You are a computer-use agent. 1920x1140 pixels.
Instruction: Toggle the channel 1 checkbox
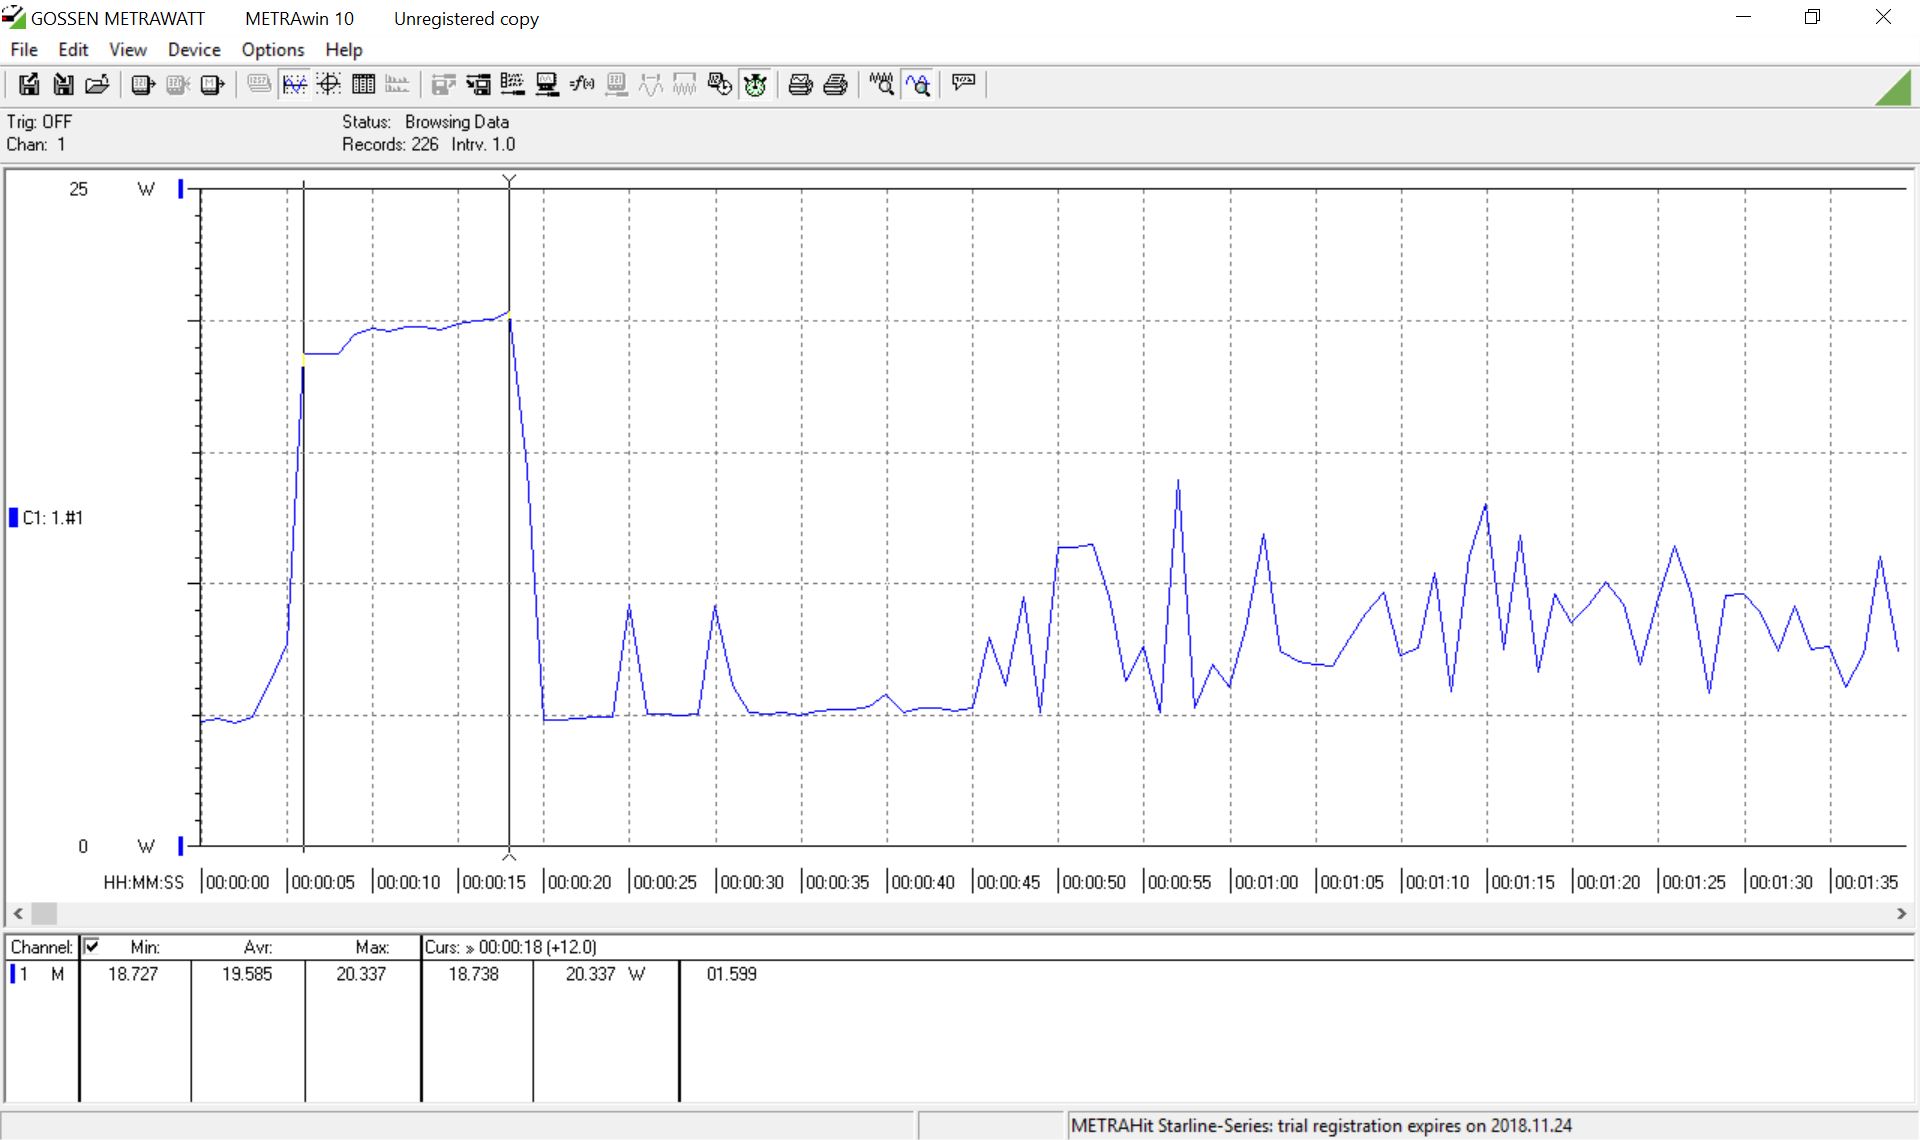coord(92,946)
